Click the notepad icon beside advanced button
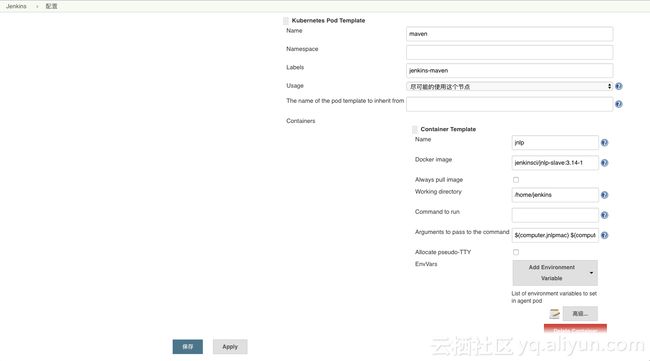 pyautogui.click(x=554, y=314)
